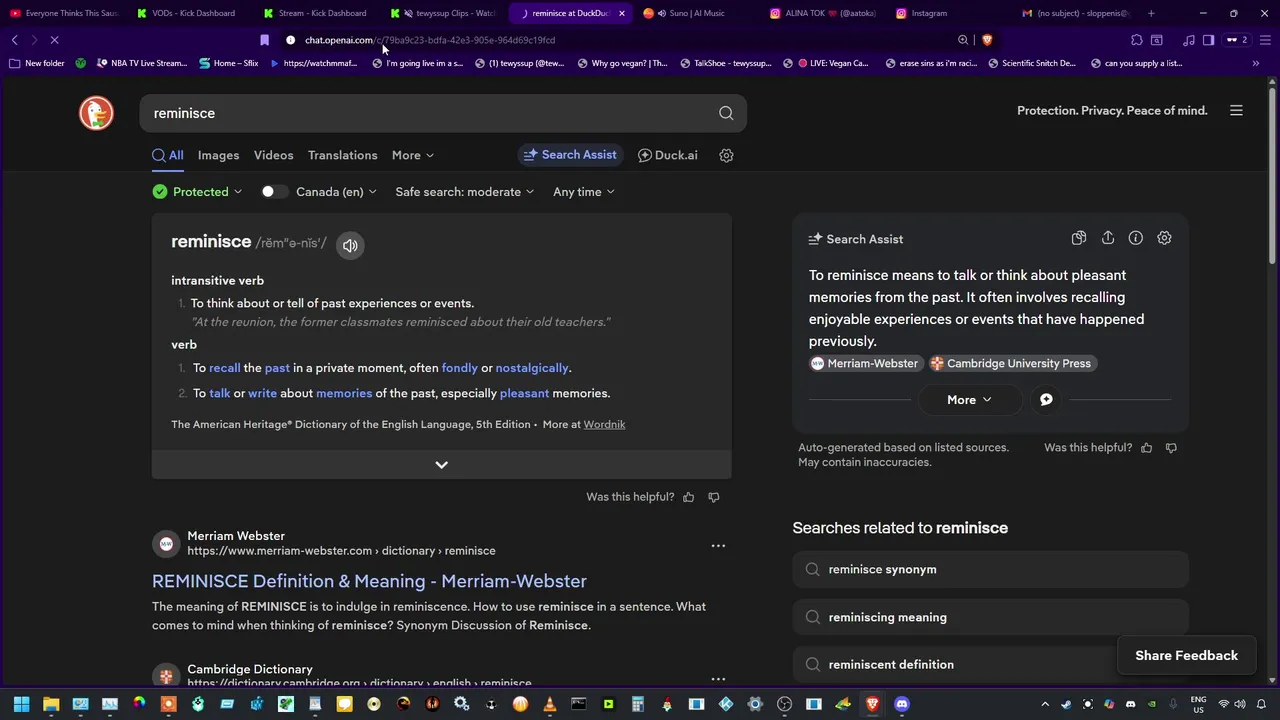Image resolution: width=1280 pixels, height=720 pixels.
Task: Switch to the Instagram browser tab
Action: point(929,13)
